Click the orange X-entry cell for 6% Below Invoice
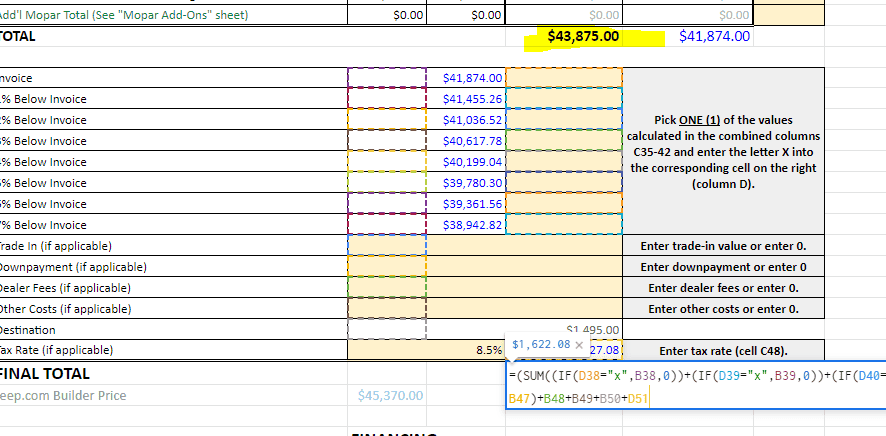Viewport: 886px width, 436px height. coord(564,204)
